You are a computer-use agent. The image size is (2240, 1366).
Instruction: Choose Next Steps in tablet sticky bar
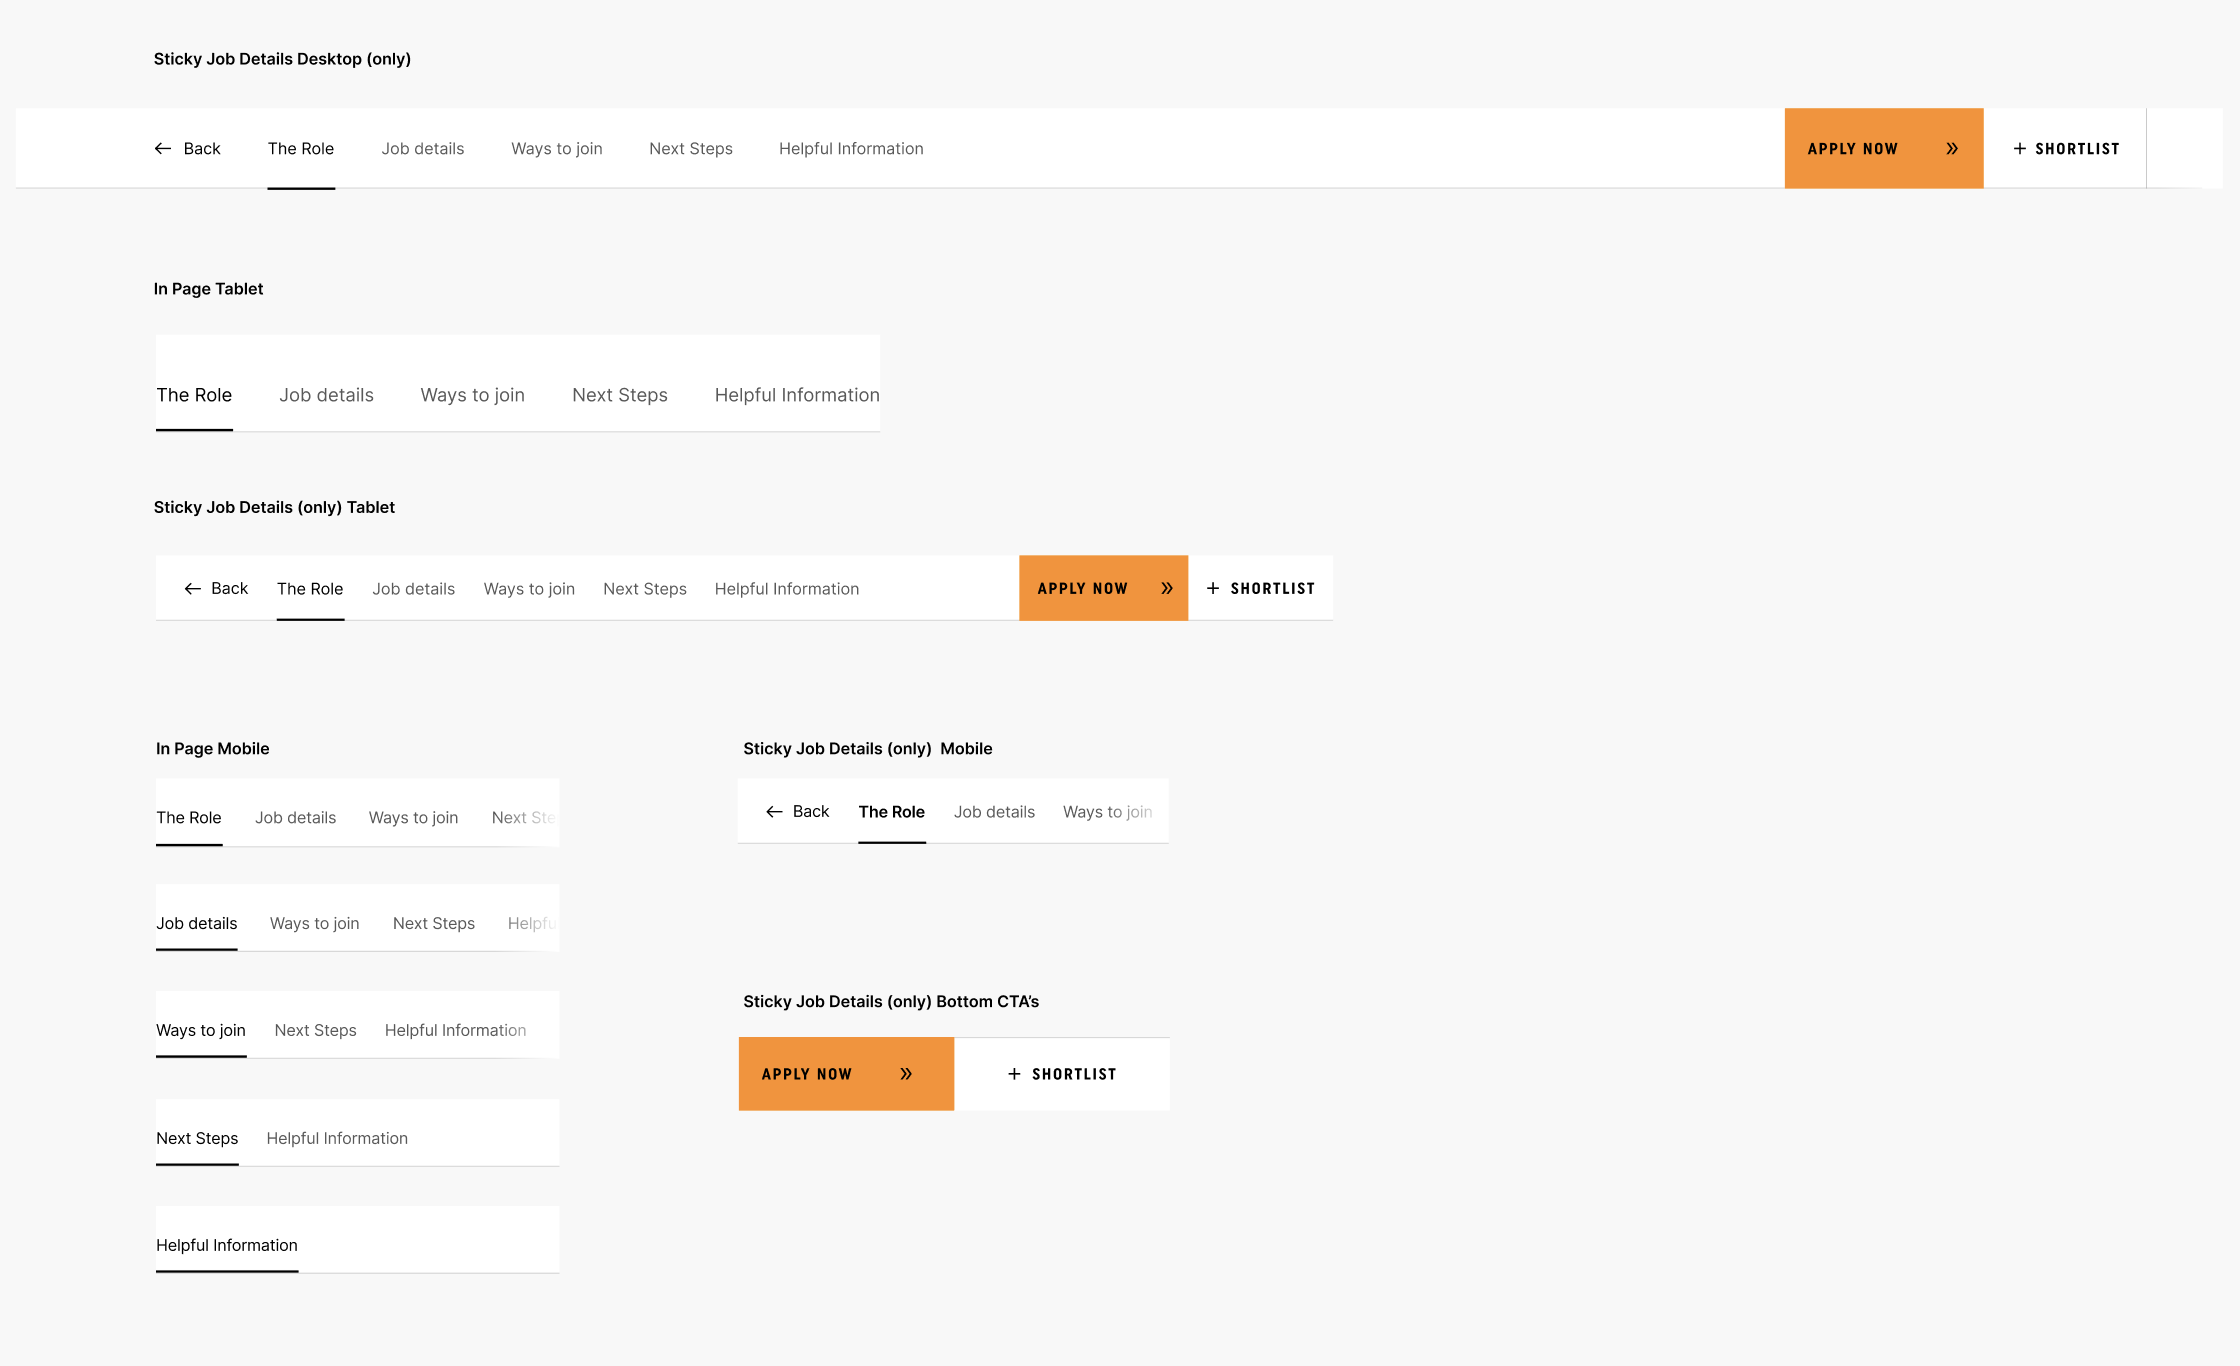(644, 589)
